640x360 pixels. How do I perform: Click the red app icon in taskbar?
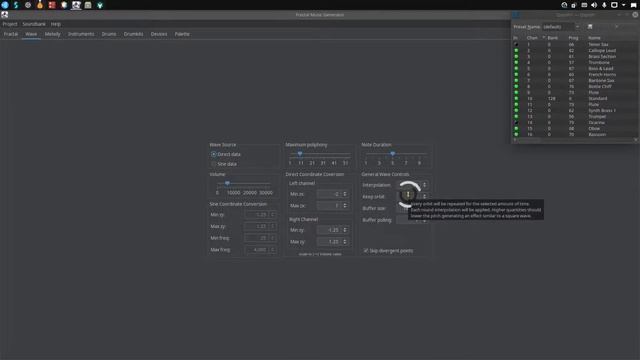tap(52, 5)
